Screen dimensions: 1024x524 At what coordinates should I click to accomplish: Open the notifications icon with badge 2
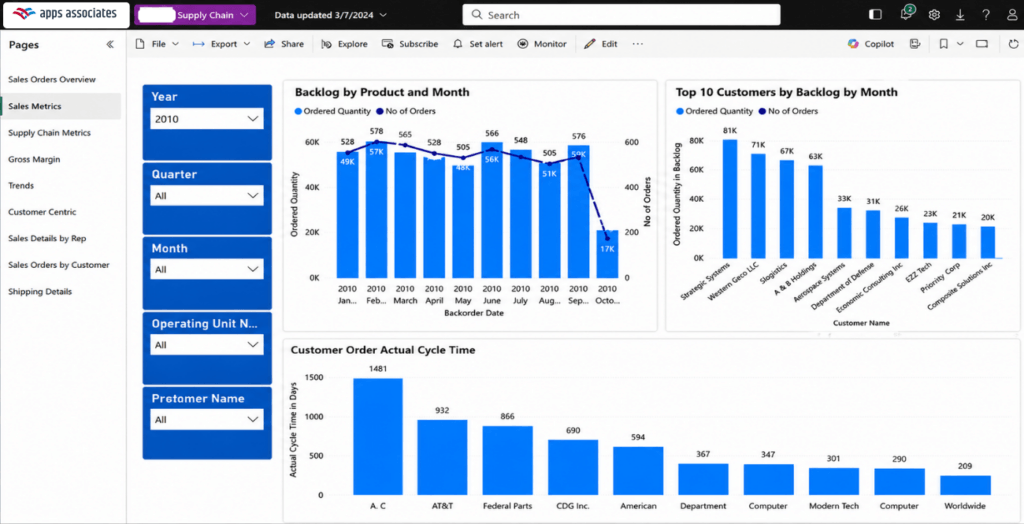click(x=906, y=14)
